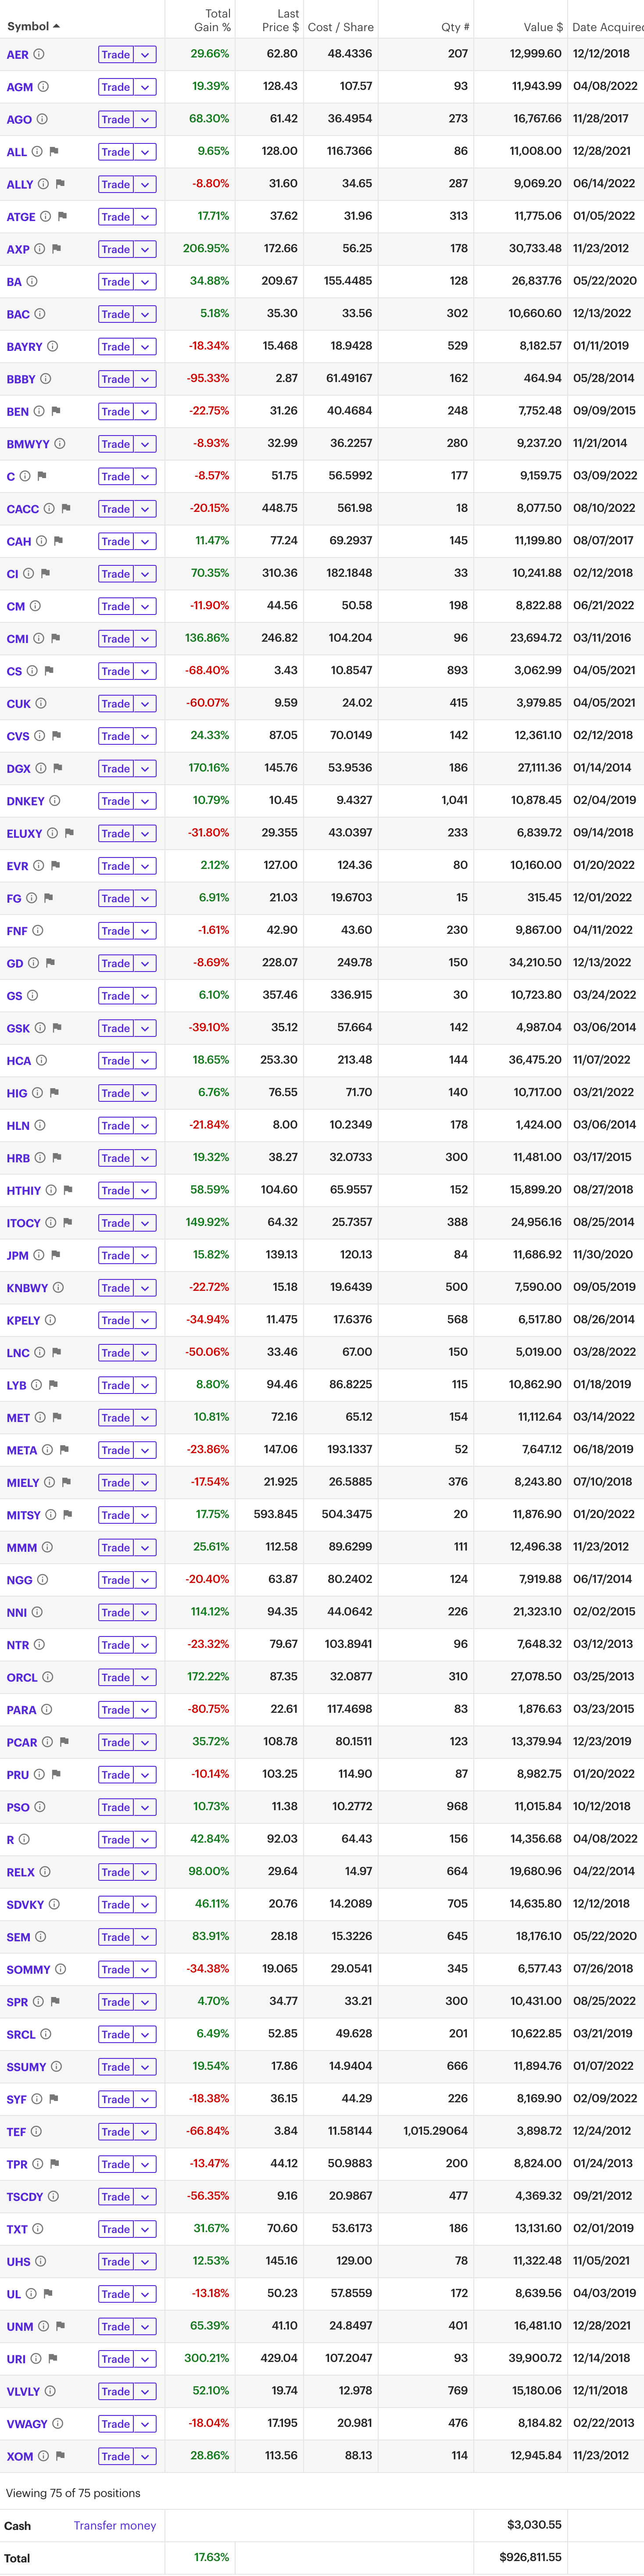Show info for the ITOCY position
The image size is (644, 2576).
click(x=51, y=1222)
